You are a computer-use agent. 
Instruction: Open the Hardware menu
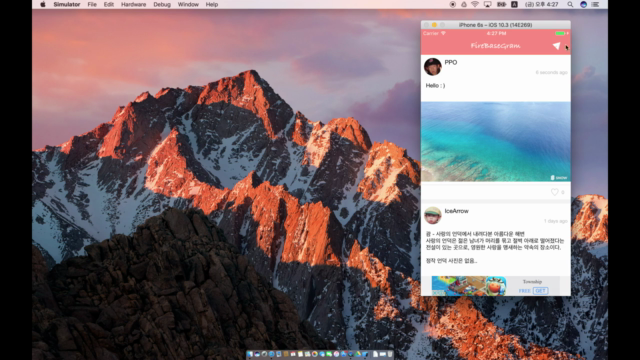pos(133,4)
